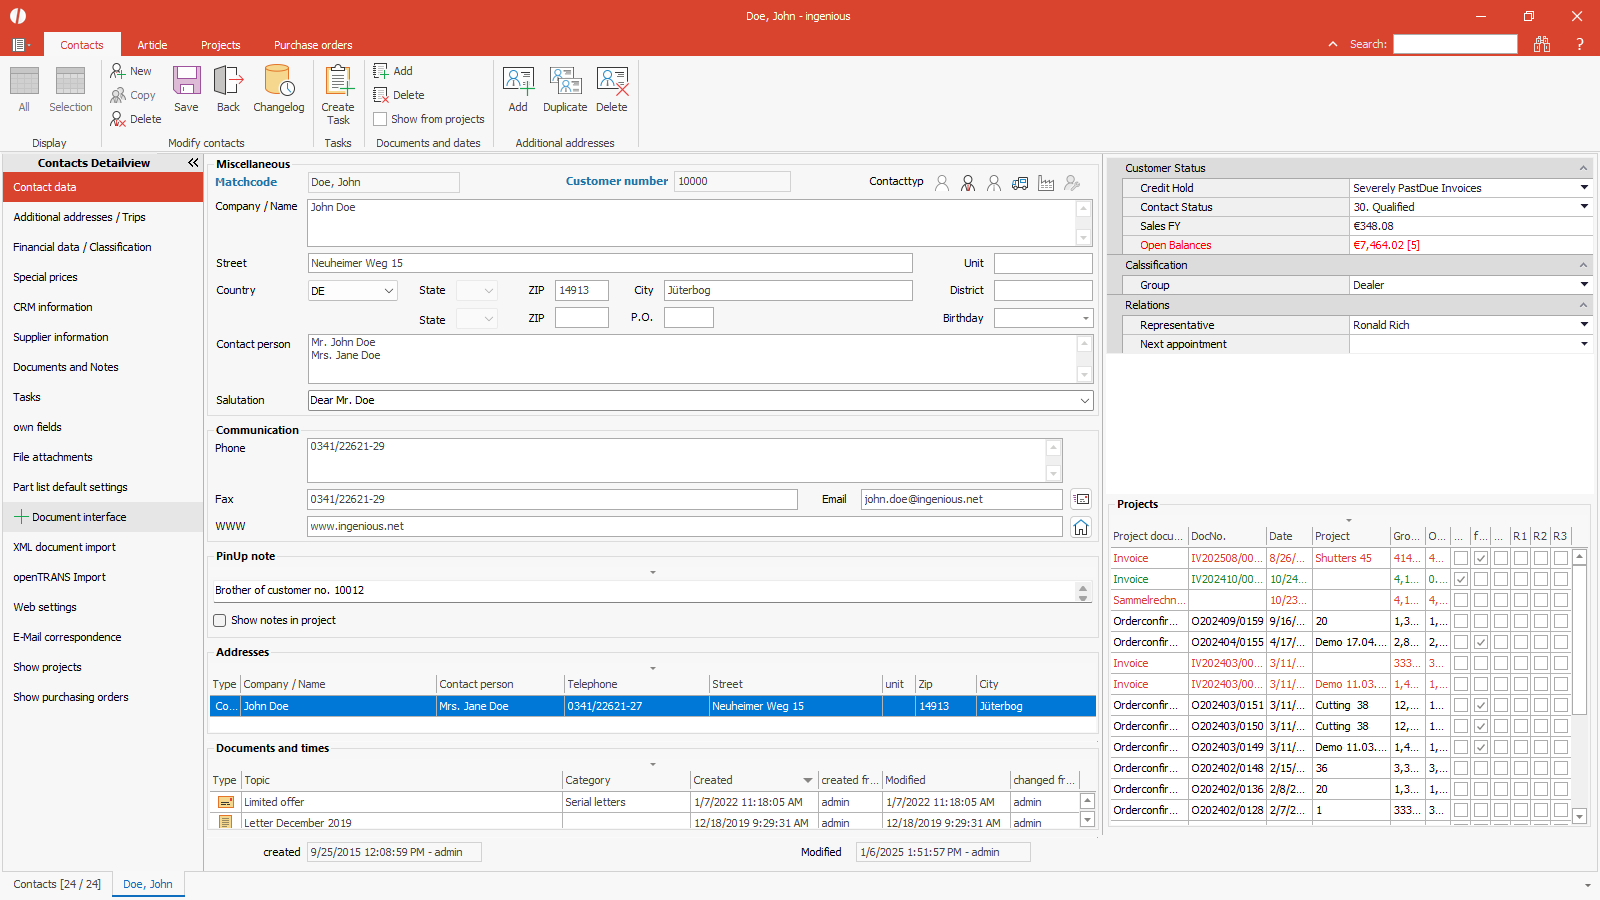Open the Changelog for this contact
Viewport: 1600px width, 900px height.
pyautogui.click(x=278, y=88)
